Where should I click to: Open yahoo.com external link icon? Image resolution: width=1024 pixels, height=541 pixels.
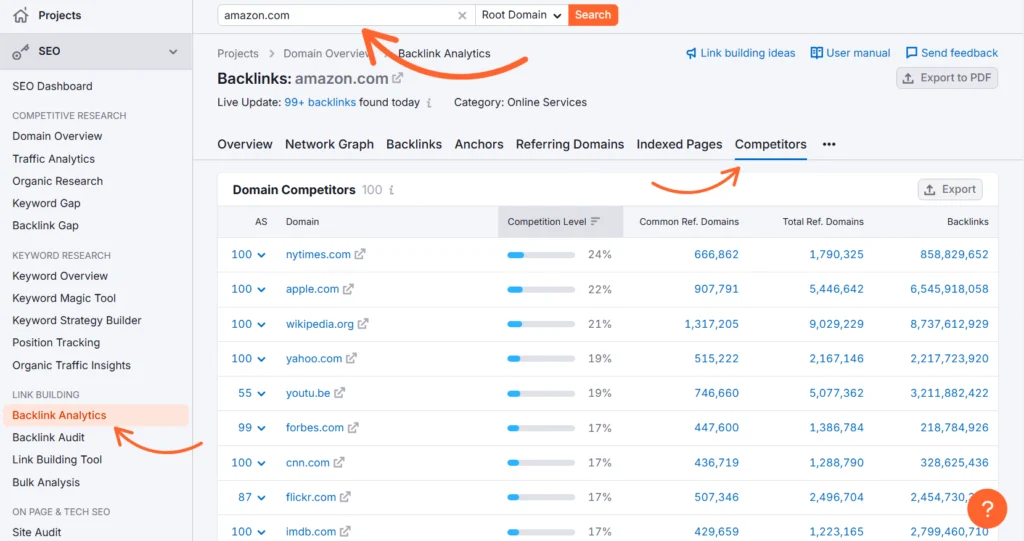(x=351, y=358)
